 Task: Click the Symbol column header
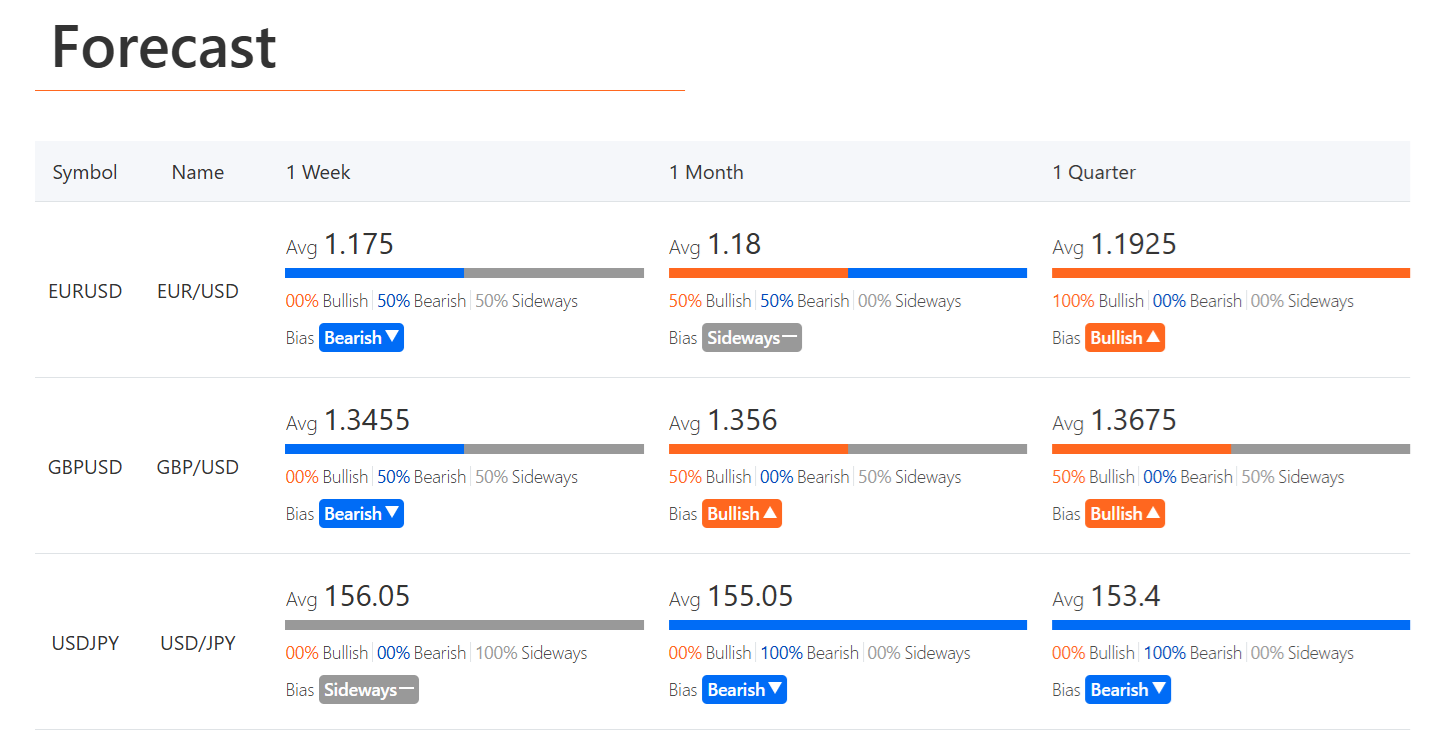click(85, 172)
